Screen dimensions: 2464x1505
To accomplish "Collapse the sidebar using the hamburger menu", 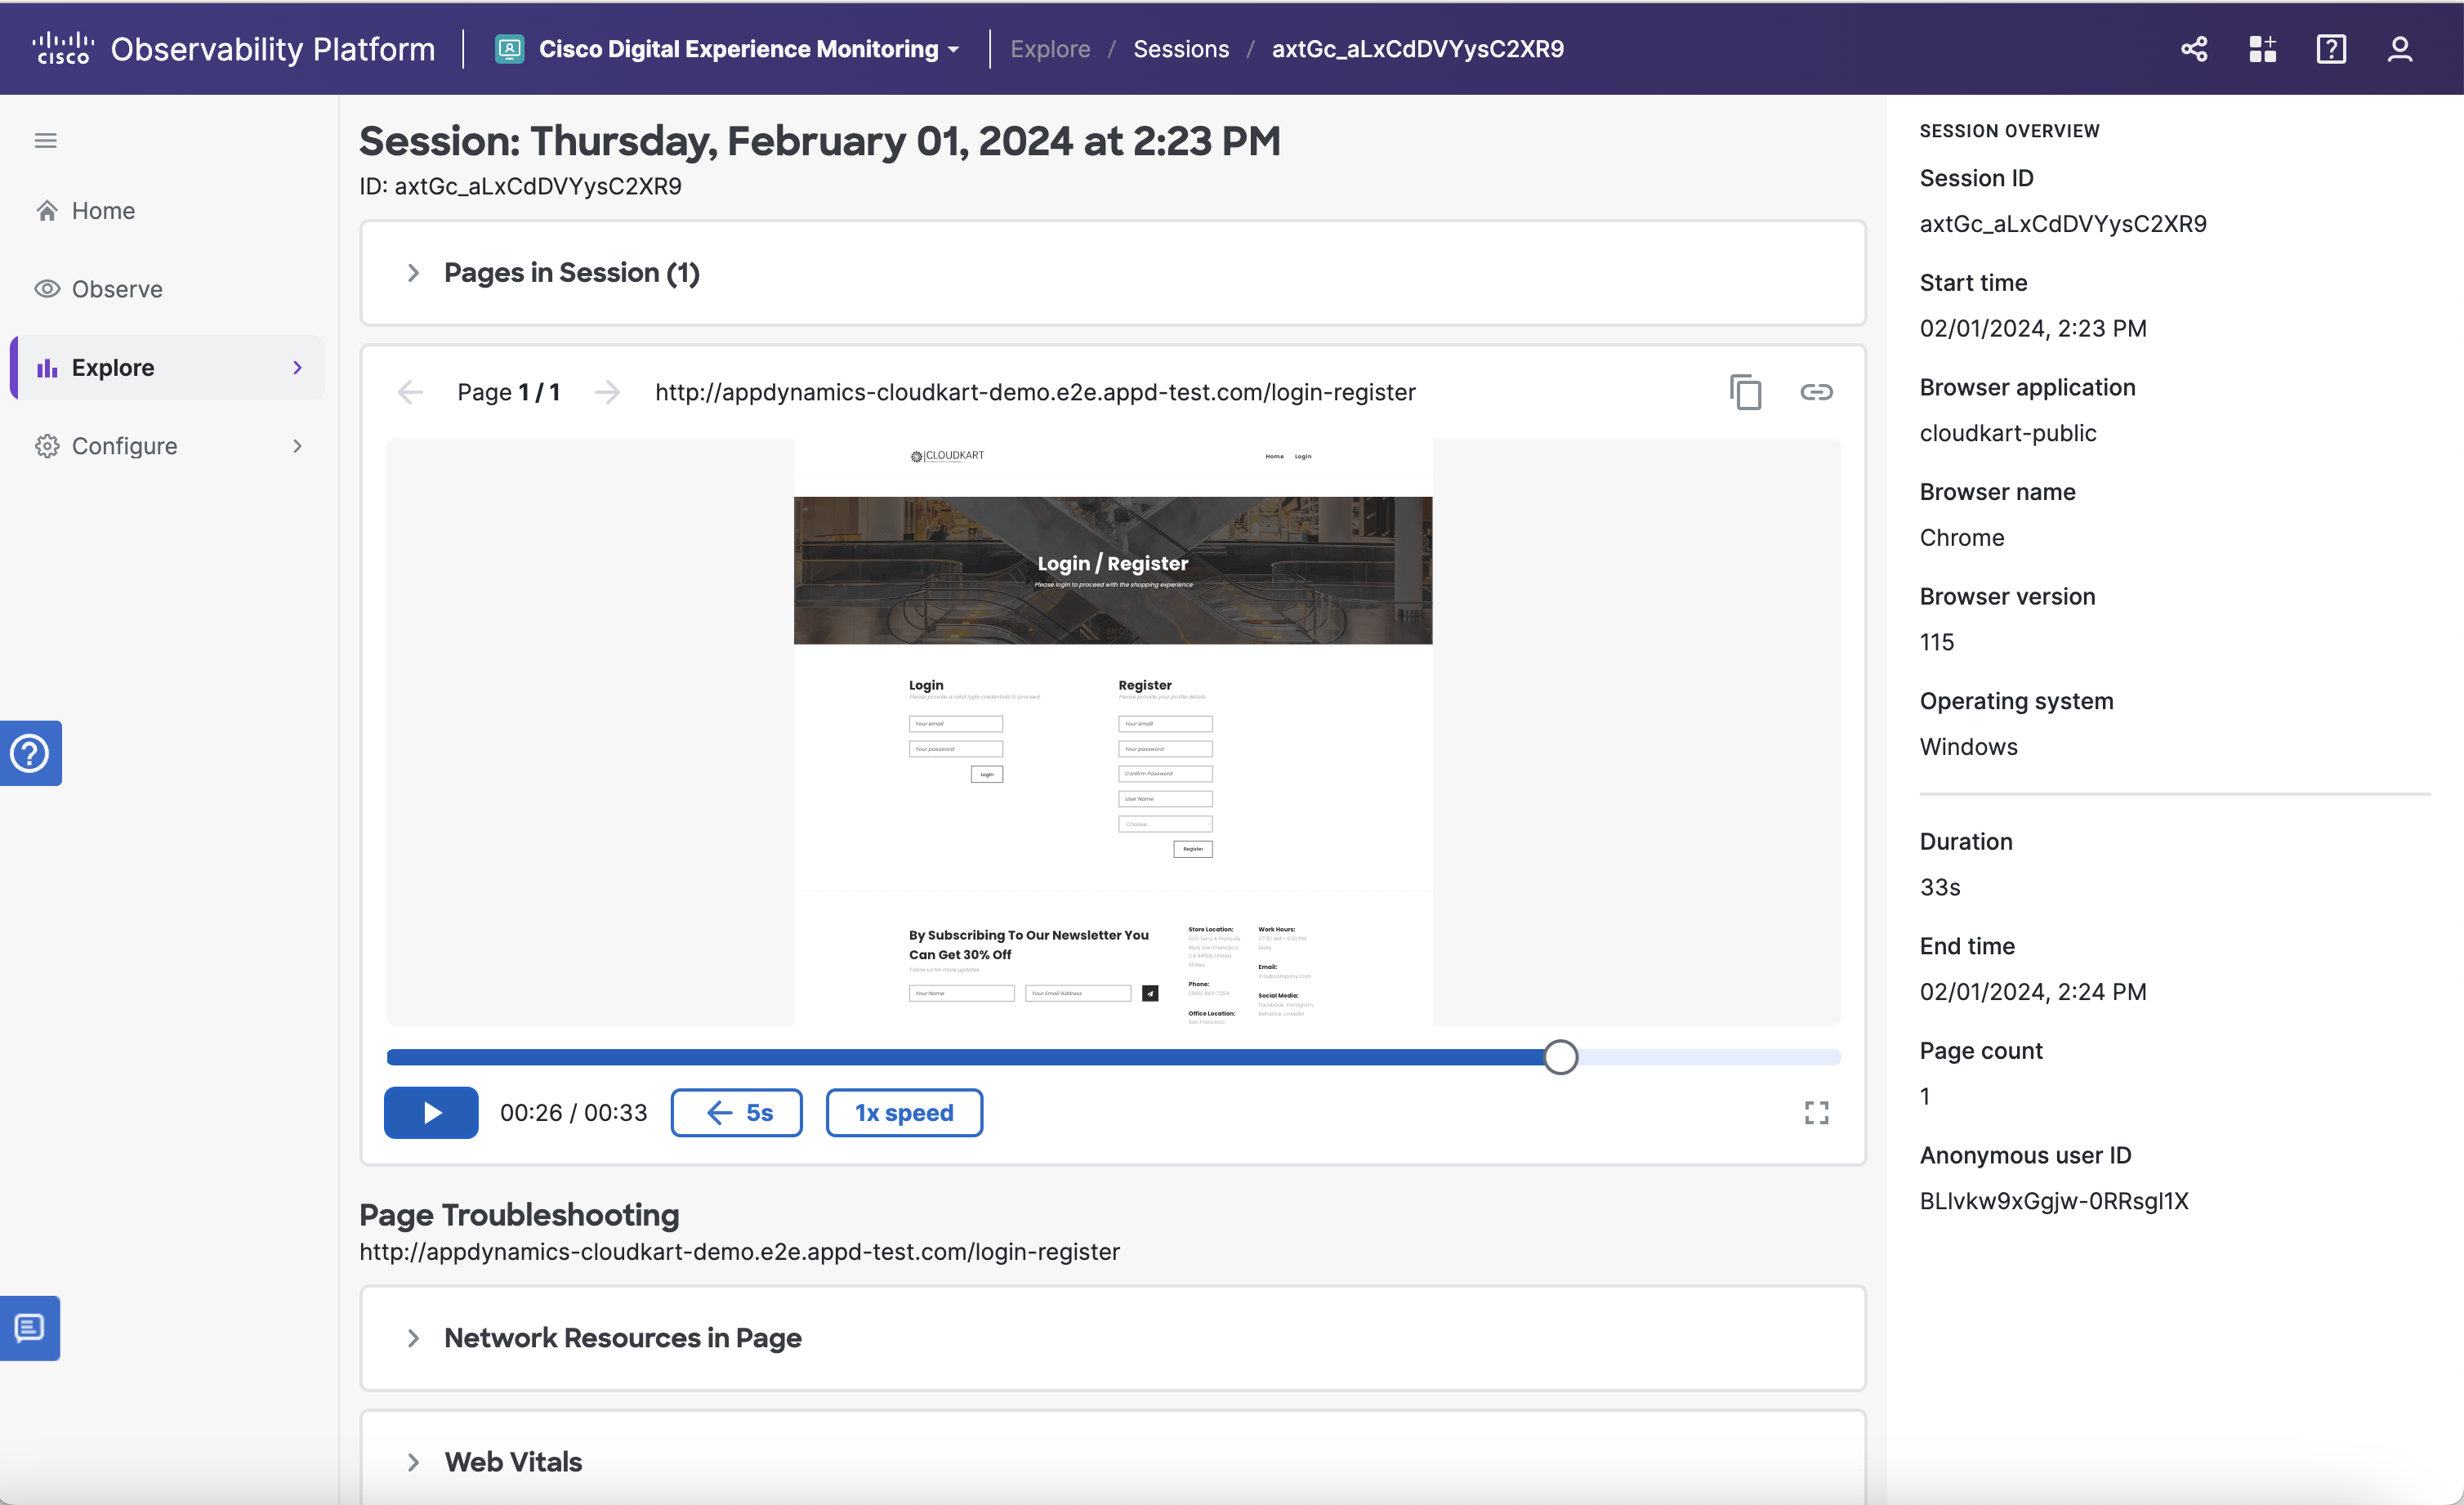I will coord(45,140).
